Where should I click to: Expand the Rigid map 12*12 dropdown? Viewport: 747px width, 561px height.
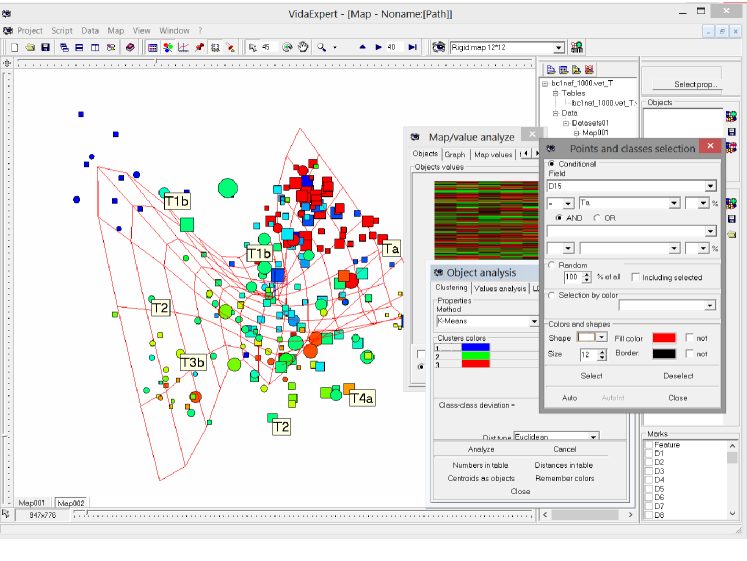(558, 47)
